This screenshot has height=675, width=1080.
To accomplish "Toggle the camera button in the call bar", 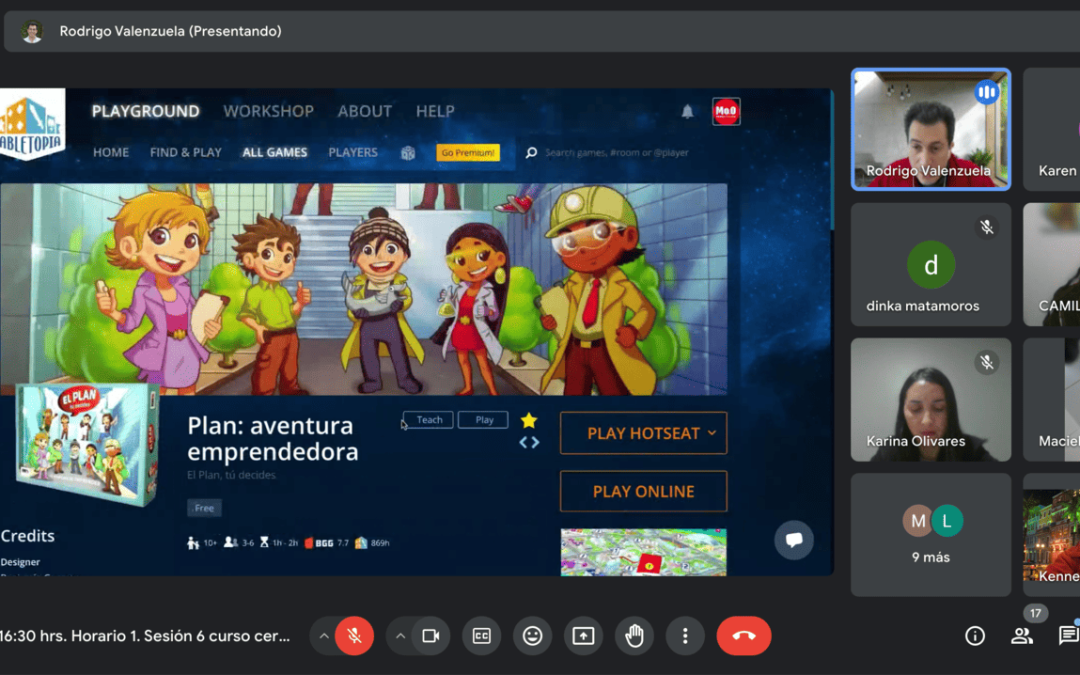I will click(x=431, y=636).
